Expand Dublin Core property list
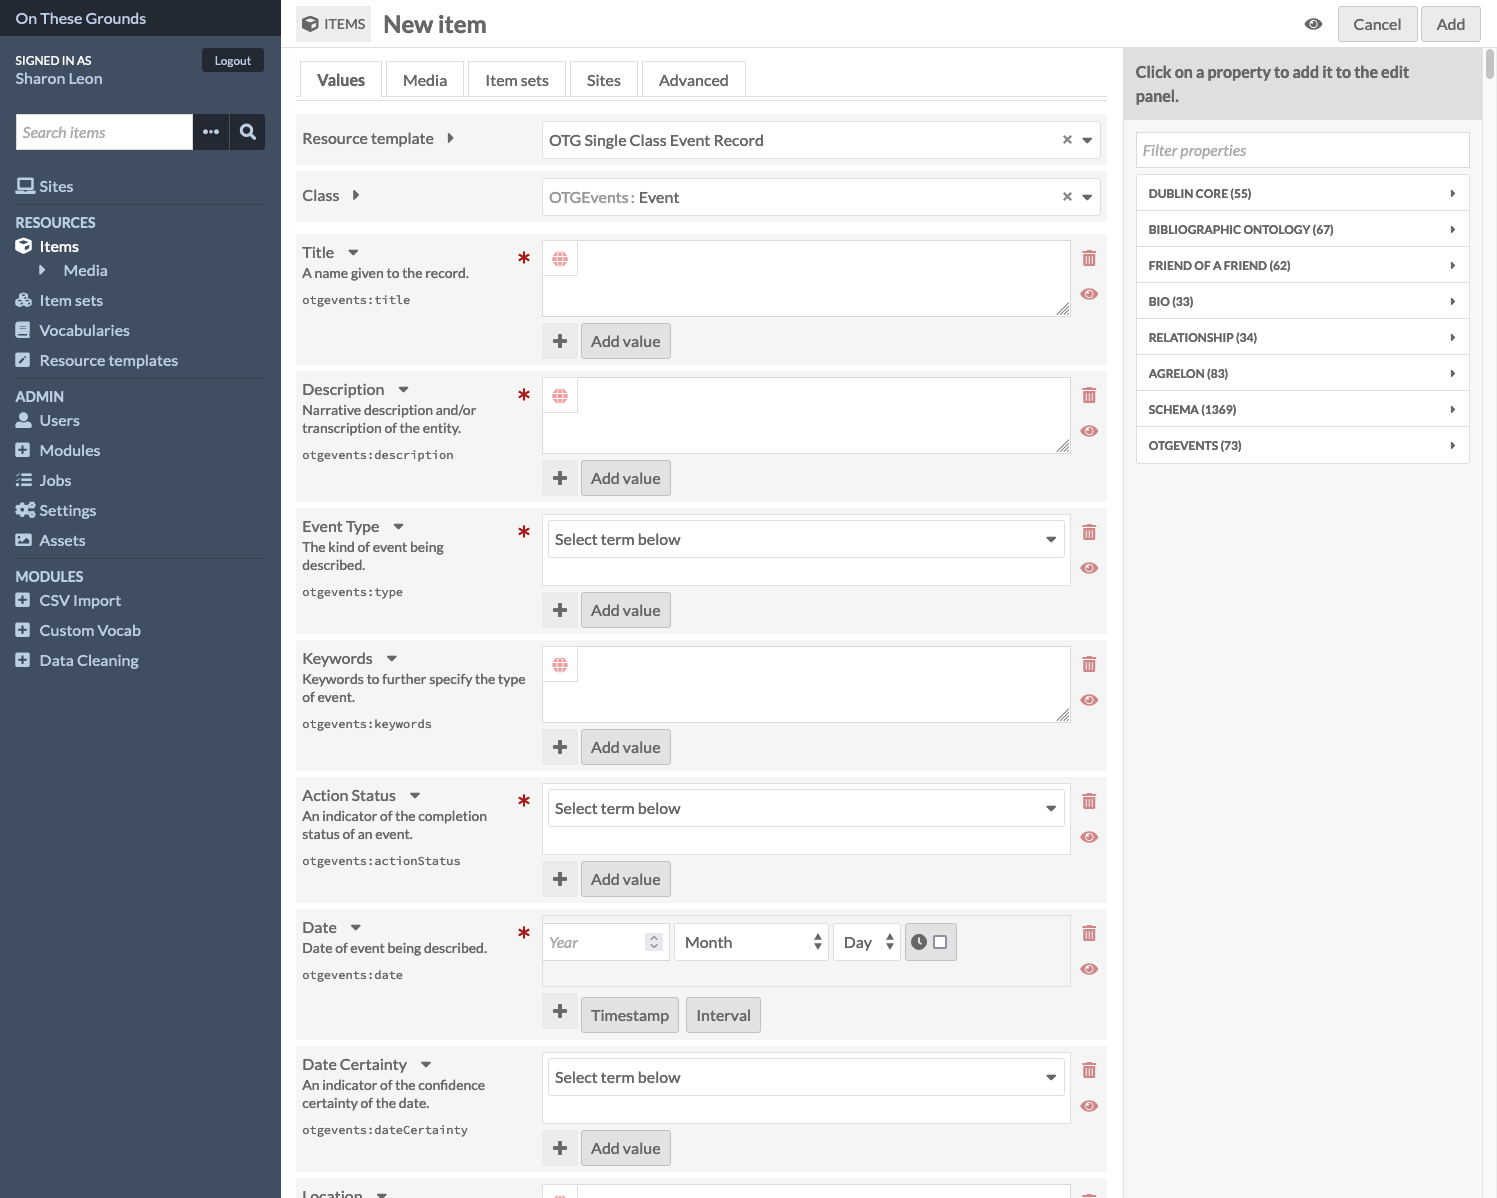Viewport: 1497px width, 1198px height. [x=1303, y=193]
